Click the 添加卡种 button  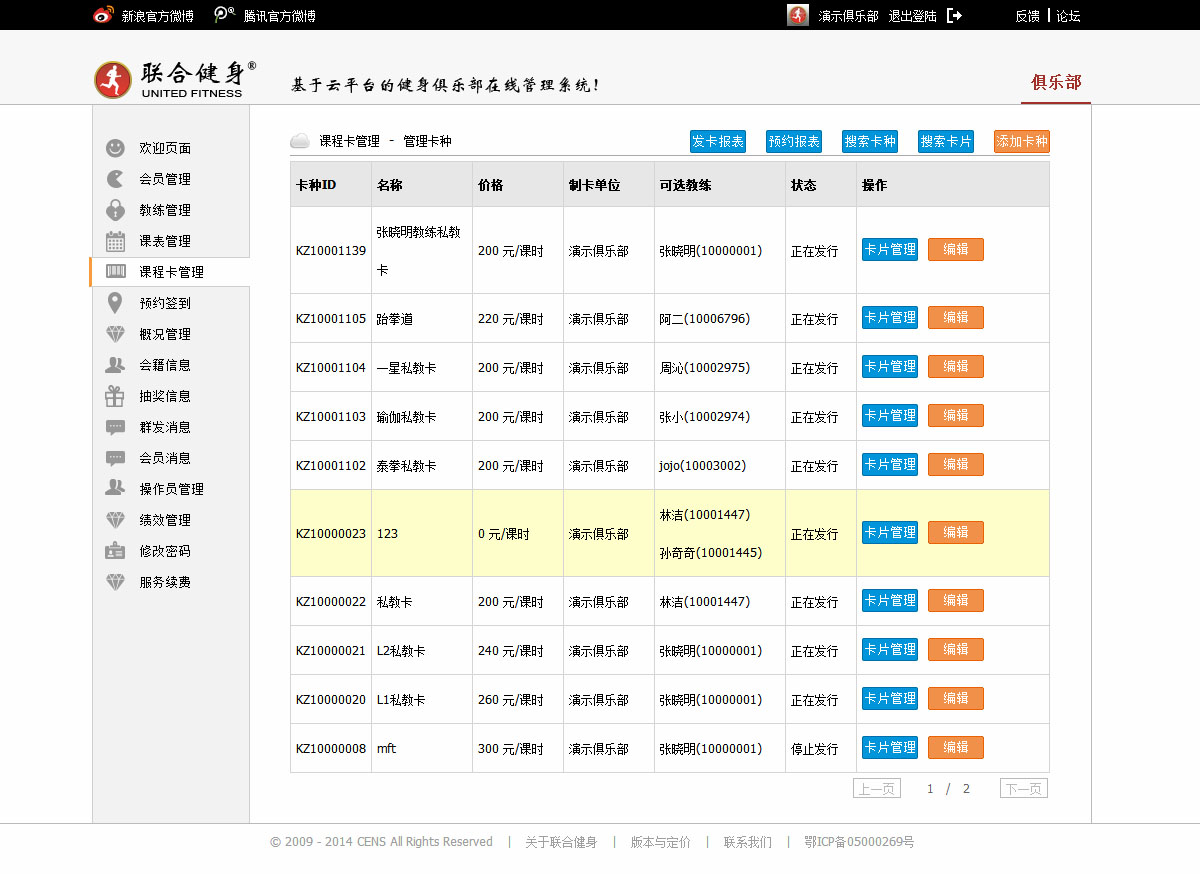1021,142
